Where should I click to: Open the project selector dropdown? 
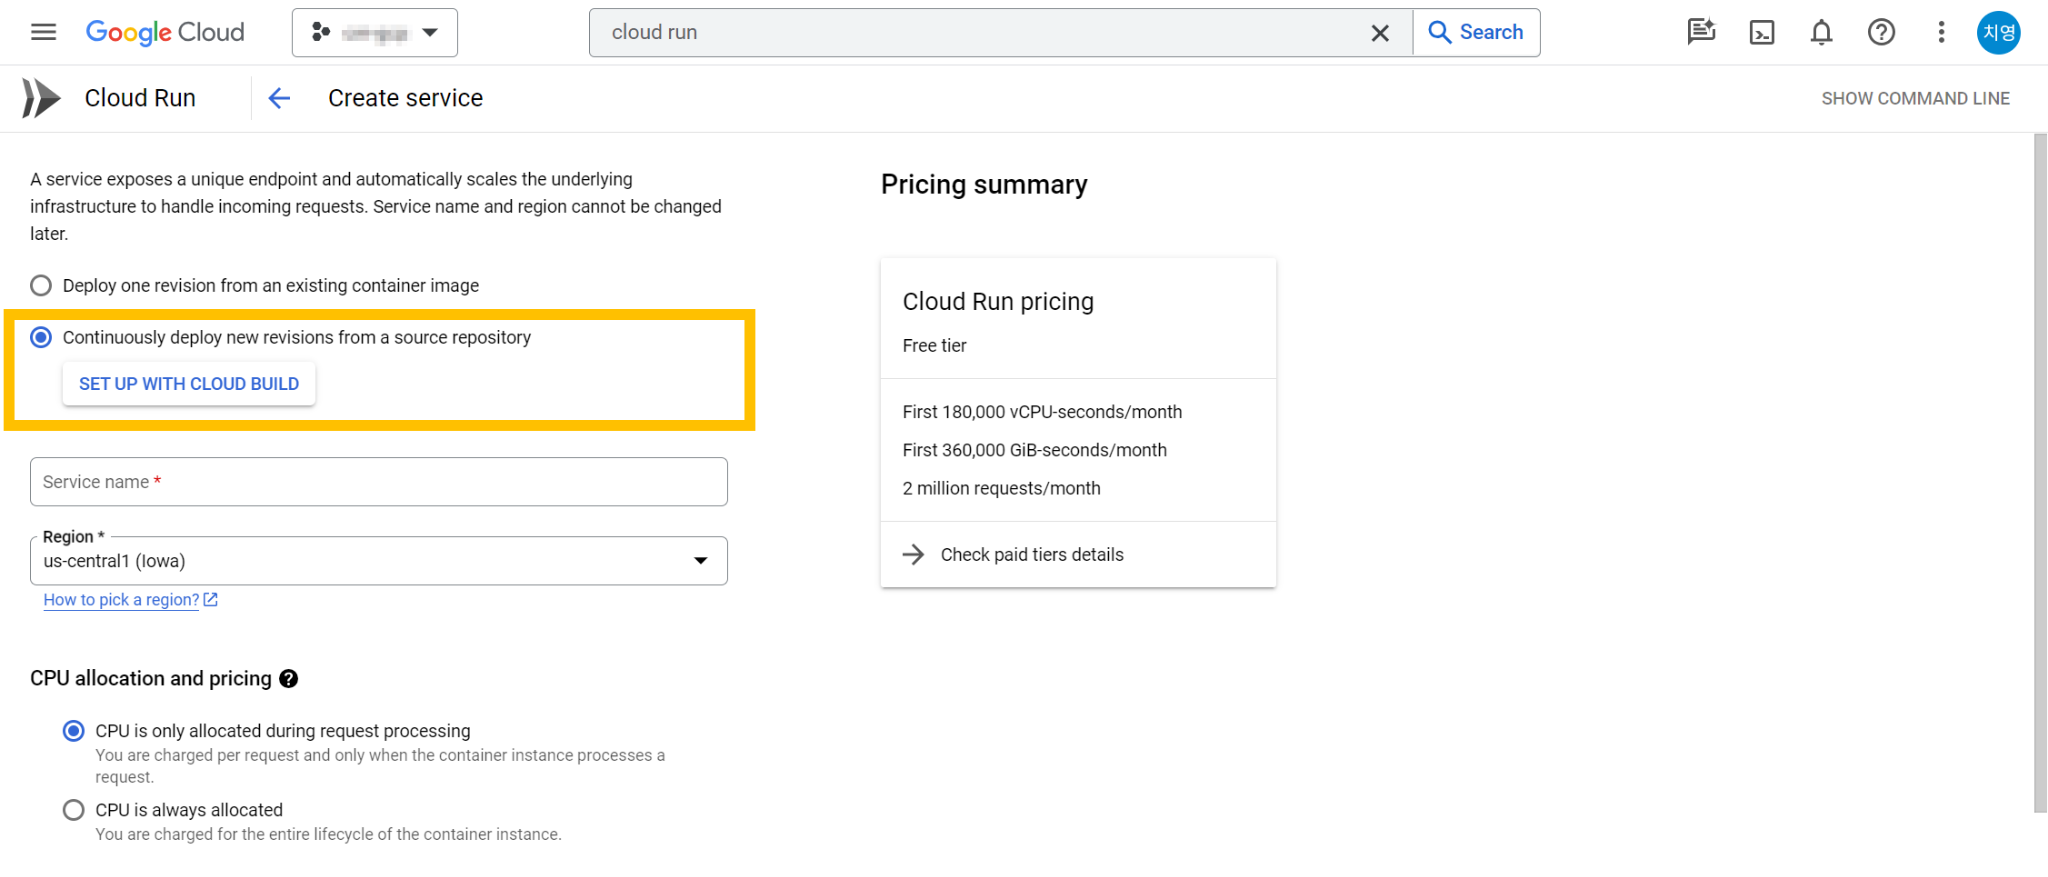coord(375,33)
